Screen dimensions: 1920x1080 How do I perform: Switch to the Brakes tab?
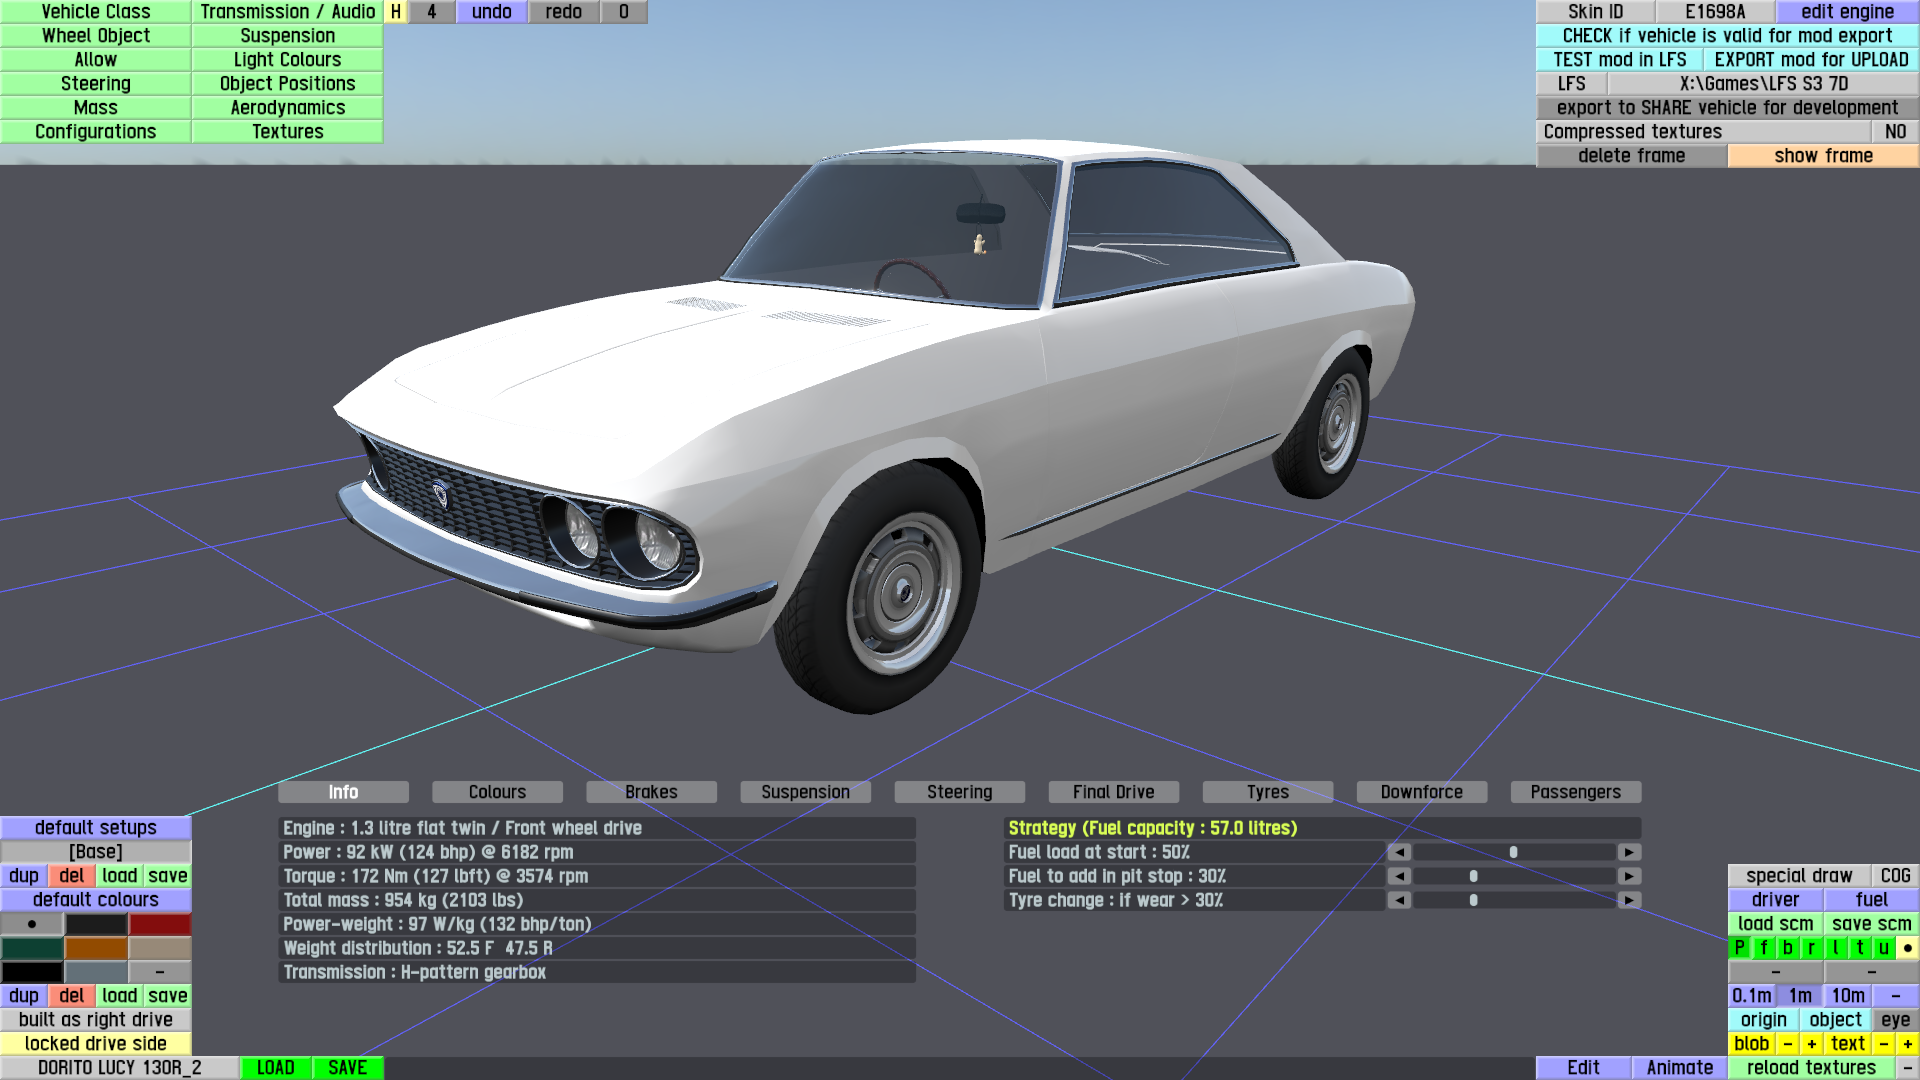point(651,792)
